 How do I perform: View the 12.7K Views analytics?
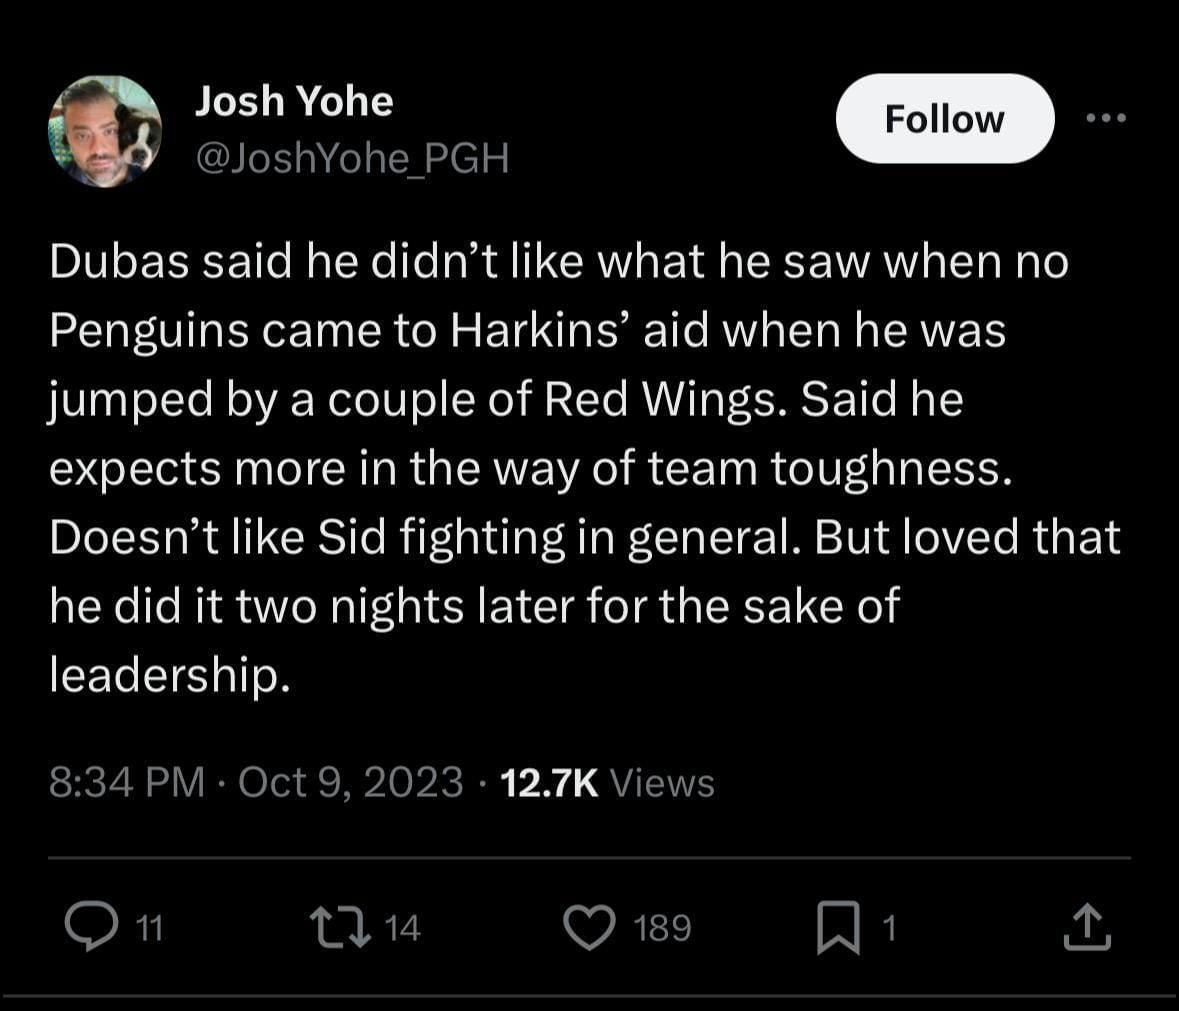[607, 782]
